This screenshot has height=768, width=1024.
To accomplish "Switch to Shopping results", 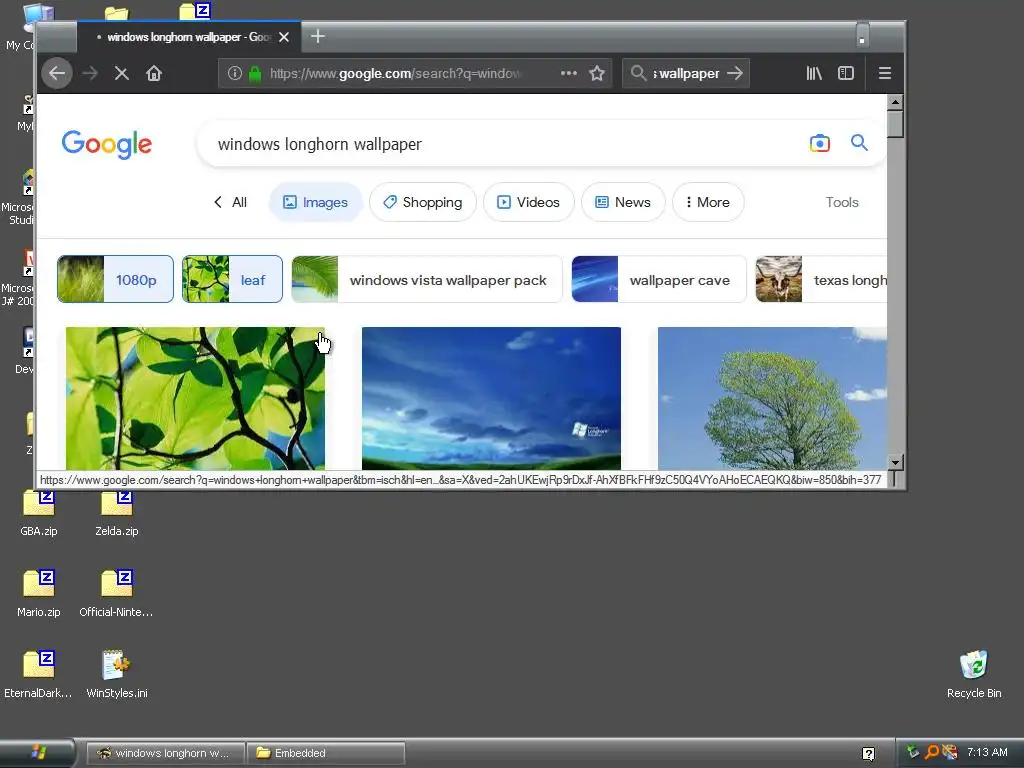I will pos(423,202).
